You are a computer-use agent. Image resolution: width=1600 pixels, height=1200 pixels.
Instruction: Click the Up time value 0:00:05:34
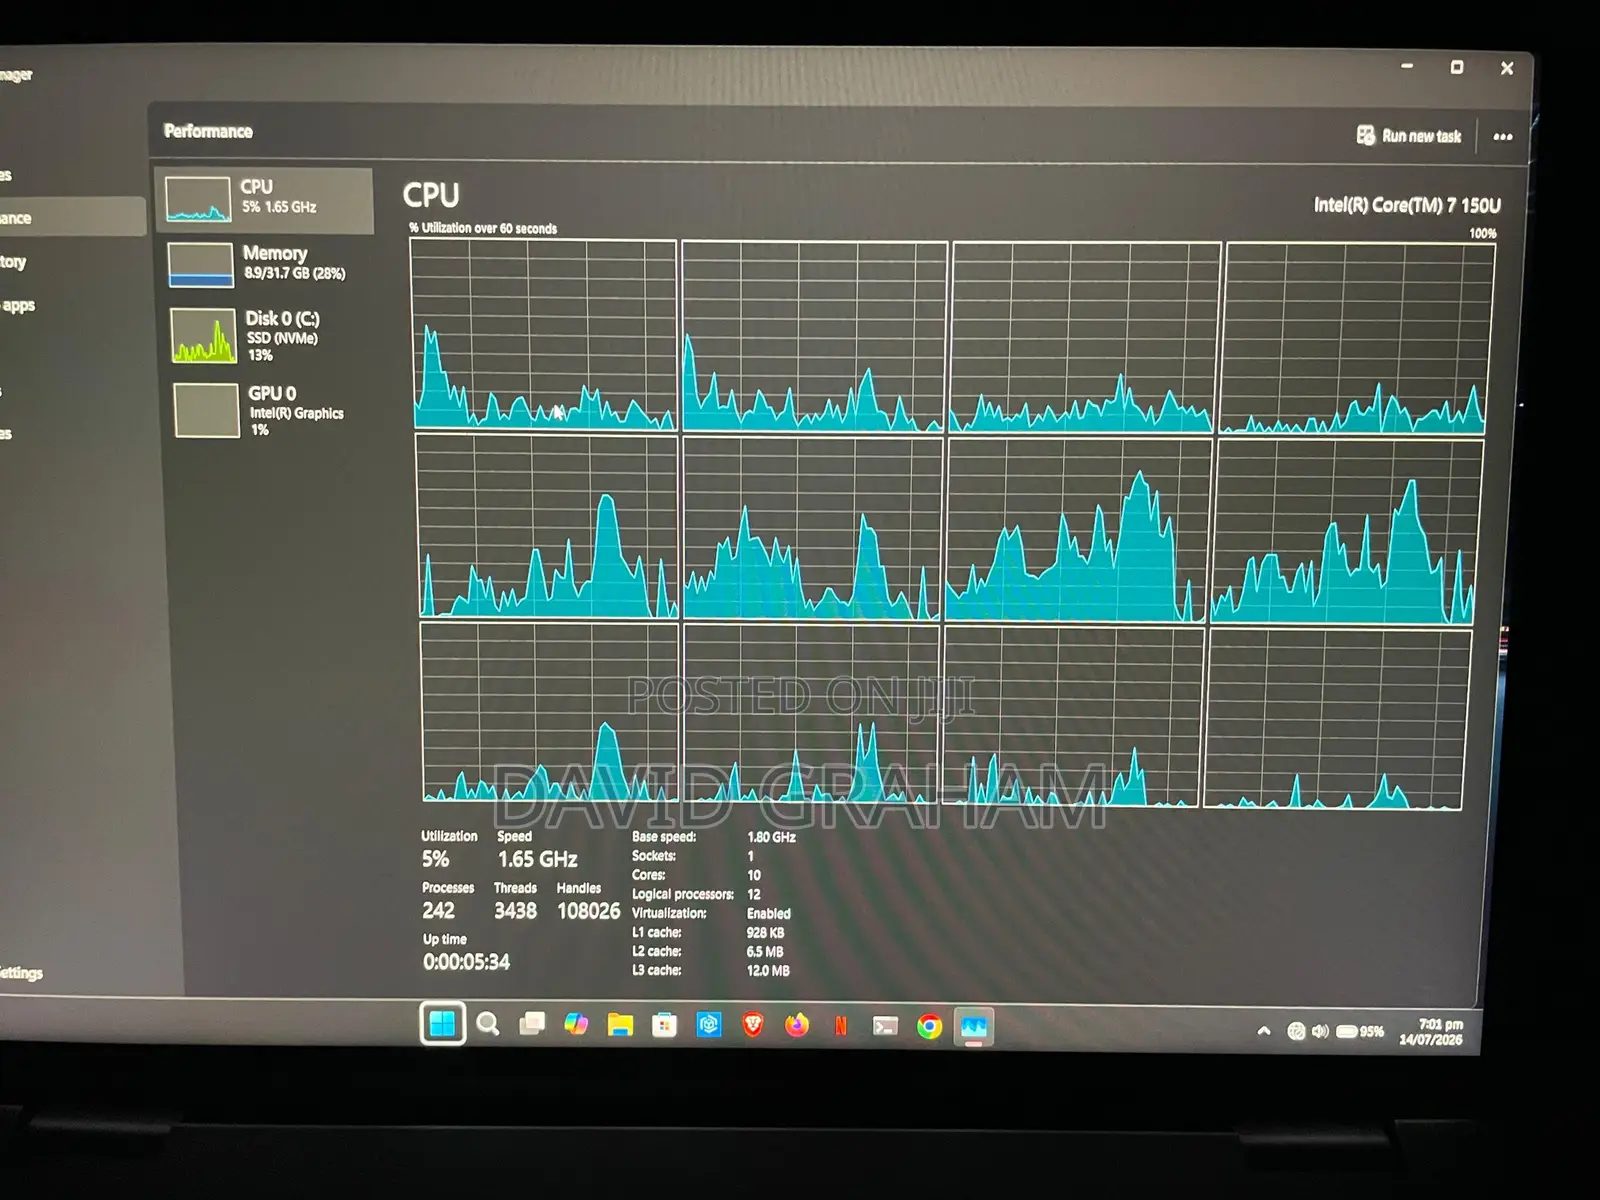(x=466, y=962)
